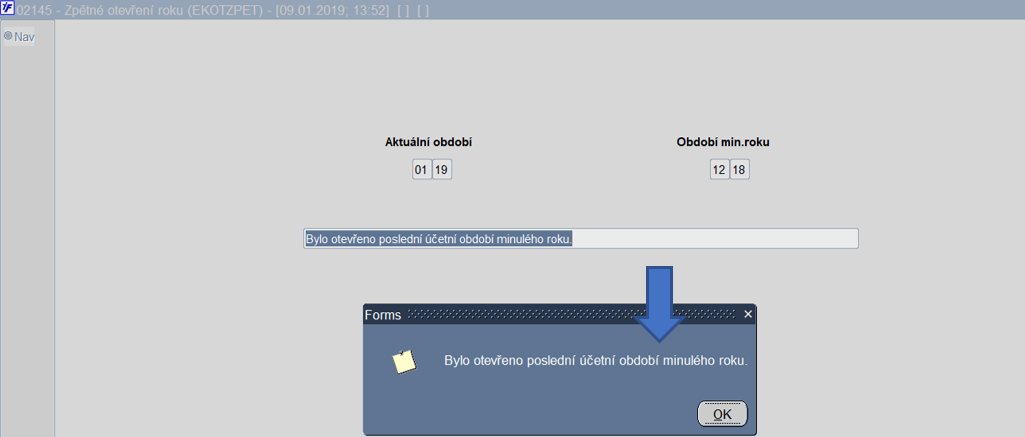Image resolution: width=1025 pixels, height=437 pixels.
Task: Click Období min.roku month field 12
Action: click(x=720, y=170)
